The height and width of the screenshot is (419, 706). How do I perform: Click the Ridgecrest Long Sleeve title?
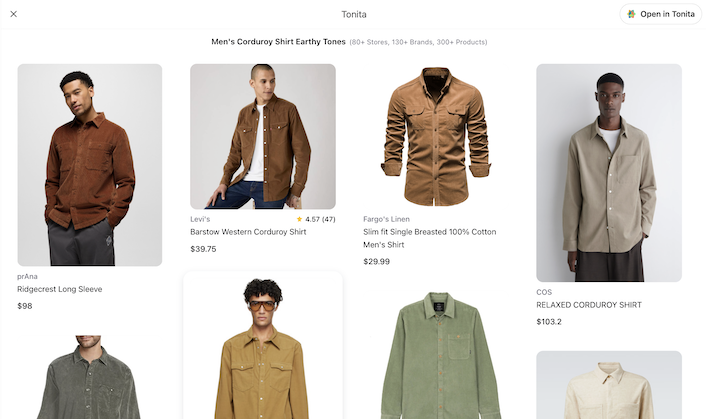click(x=60, y=290)
